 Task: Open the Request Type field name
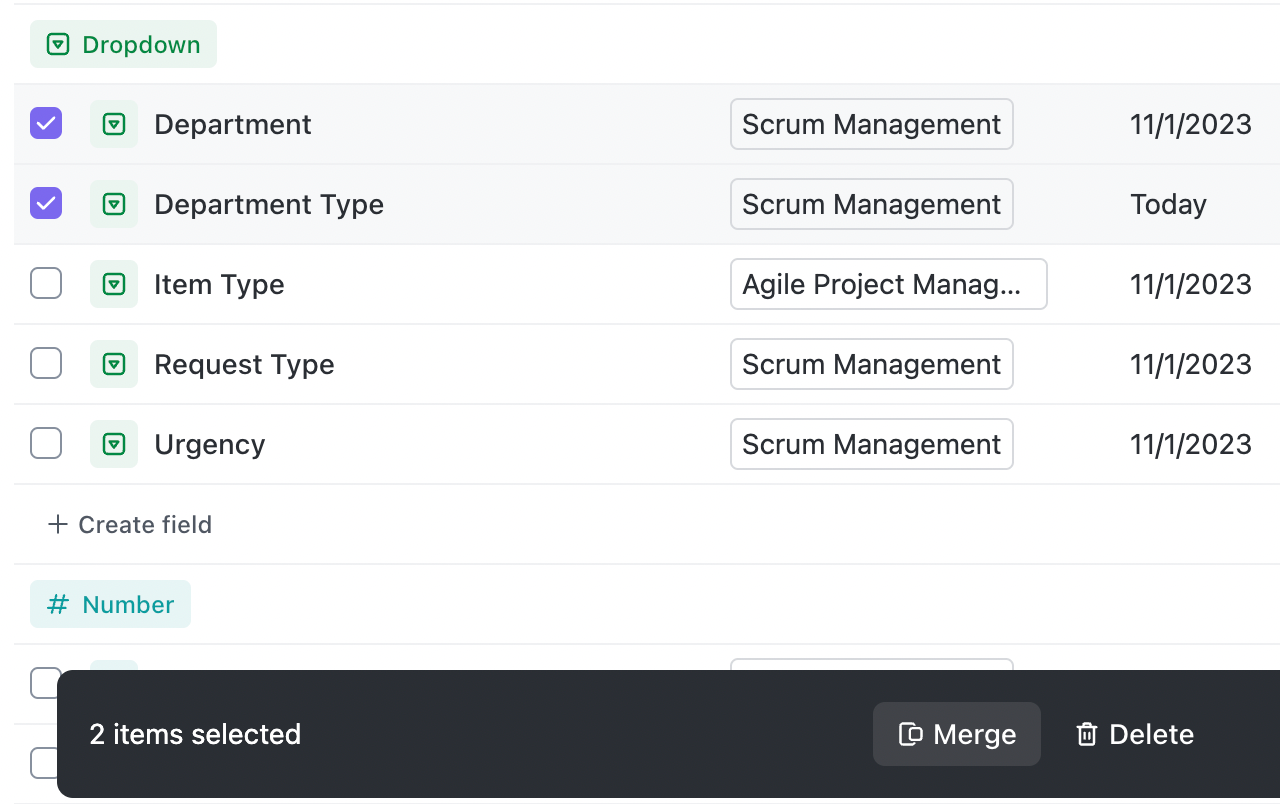[x=244, y=364]
